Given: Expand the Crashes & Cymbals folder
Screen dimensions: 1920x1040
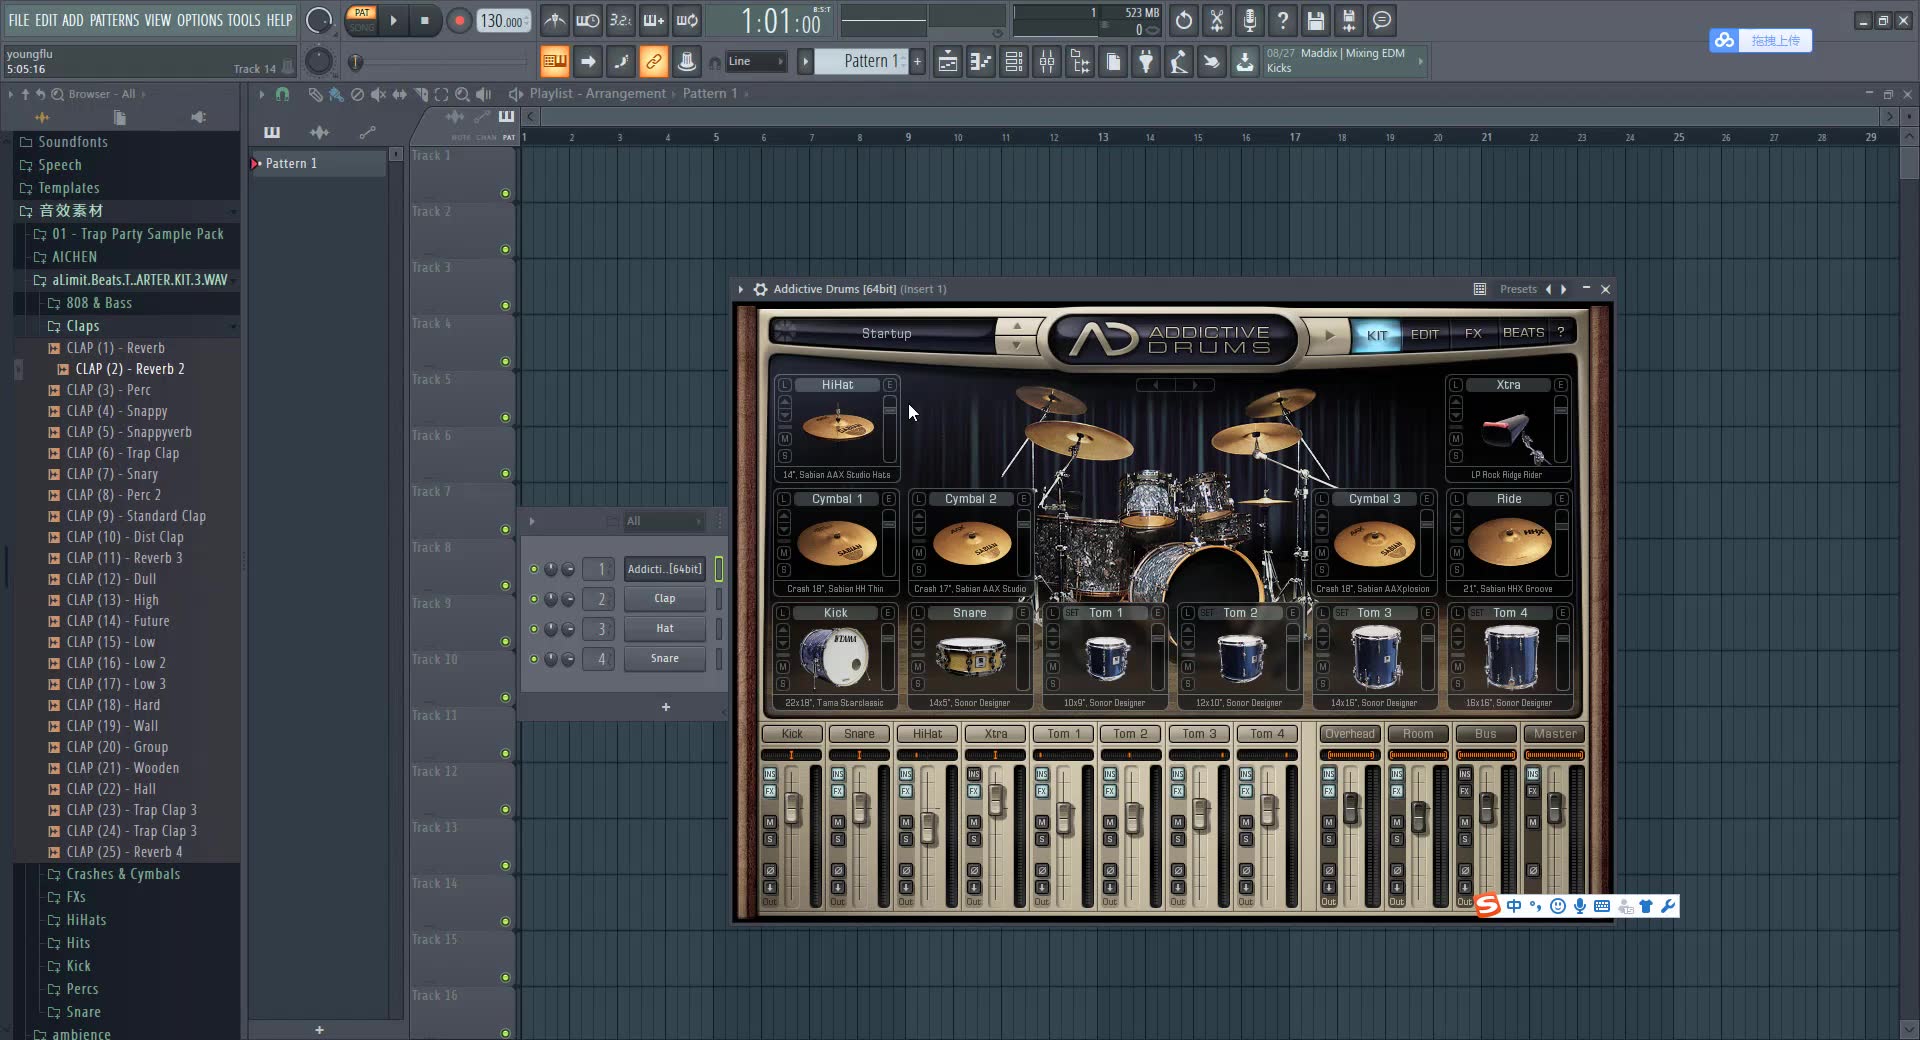Looking at the screenshot, I should coord(123,874).
